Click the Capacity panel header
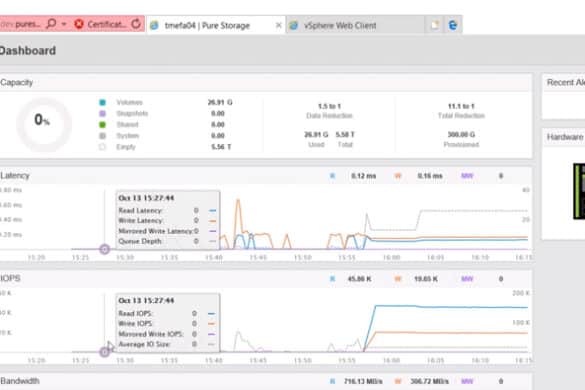Image resolution: width=585 pixels, height=390 pixels. (x=266, y=82)
